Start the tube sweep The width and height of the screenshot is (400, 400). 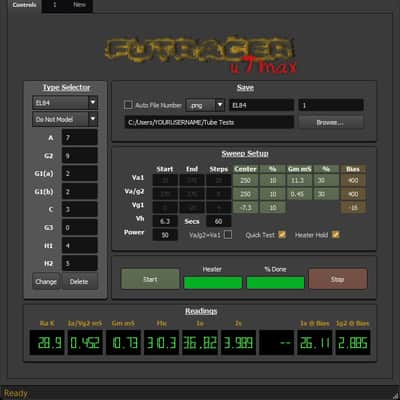150,279
